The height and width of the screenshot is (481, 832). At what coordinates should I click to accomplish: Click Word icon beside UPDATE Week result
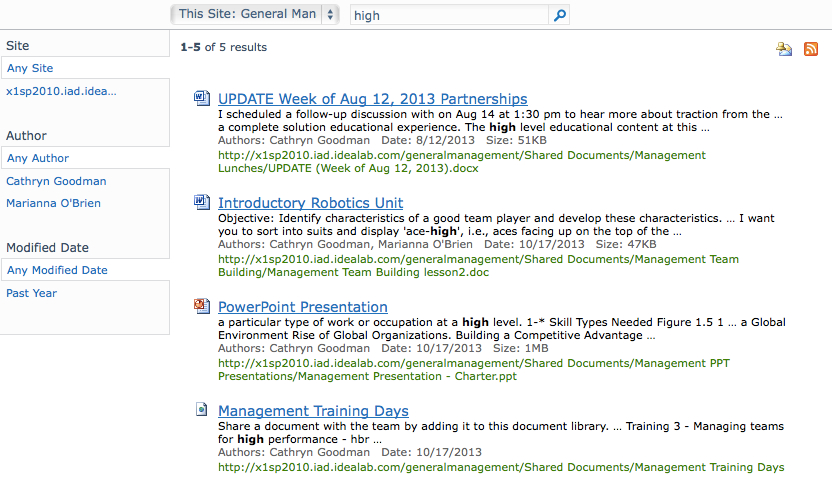[x=202, y=98]
